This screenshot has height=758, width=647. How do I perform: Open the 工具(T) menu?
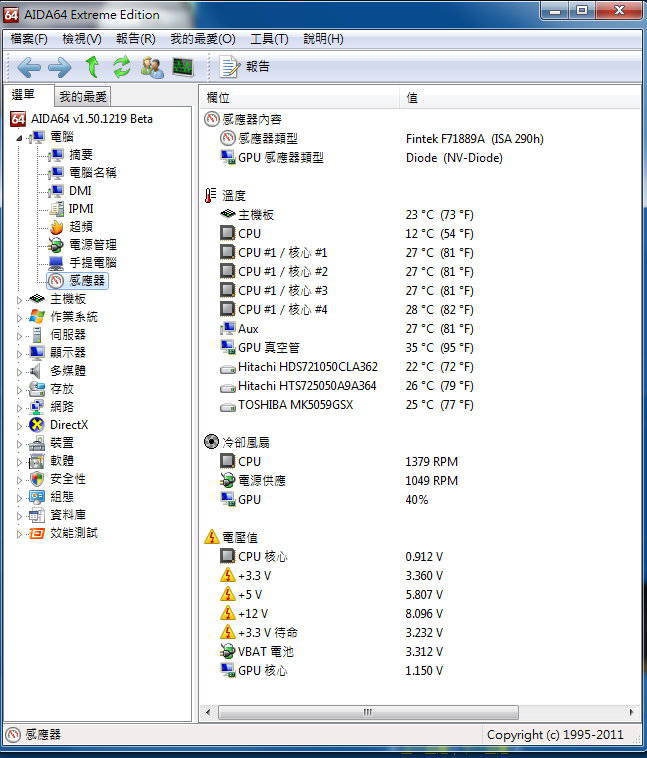pyautogui.click(x=269, y=39)
